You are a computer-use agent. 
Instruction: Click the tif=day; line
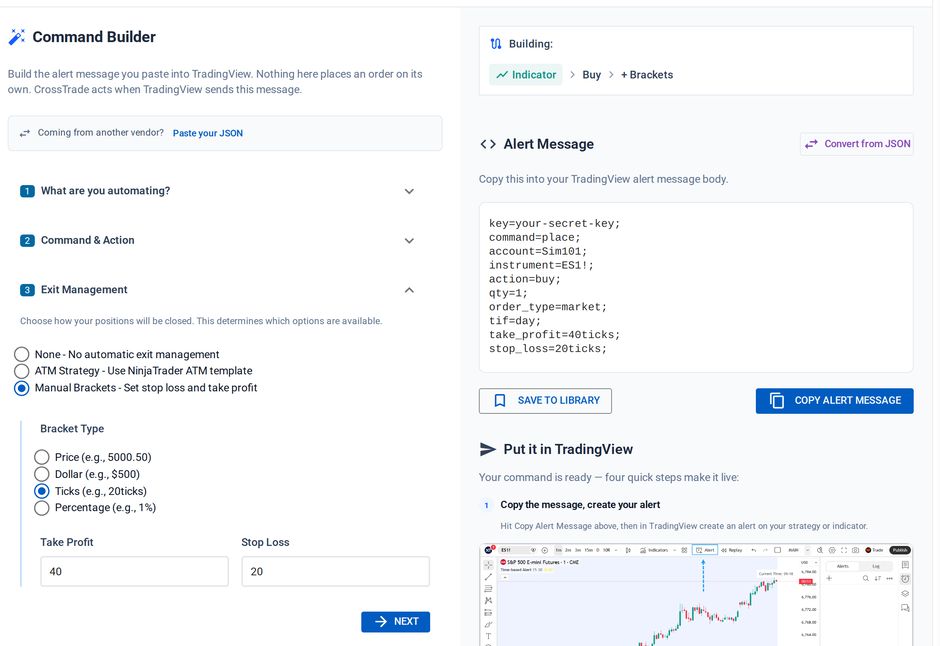(x=515, y=321)
